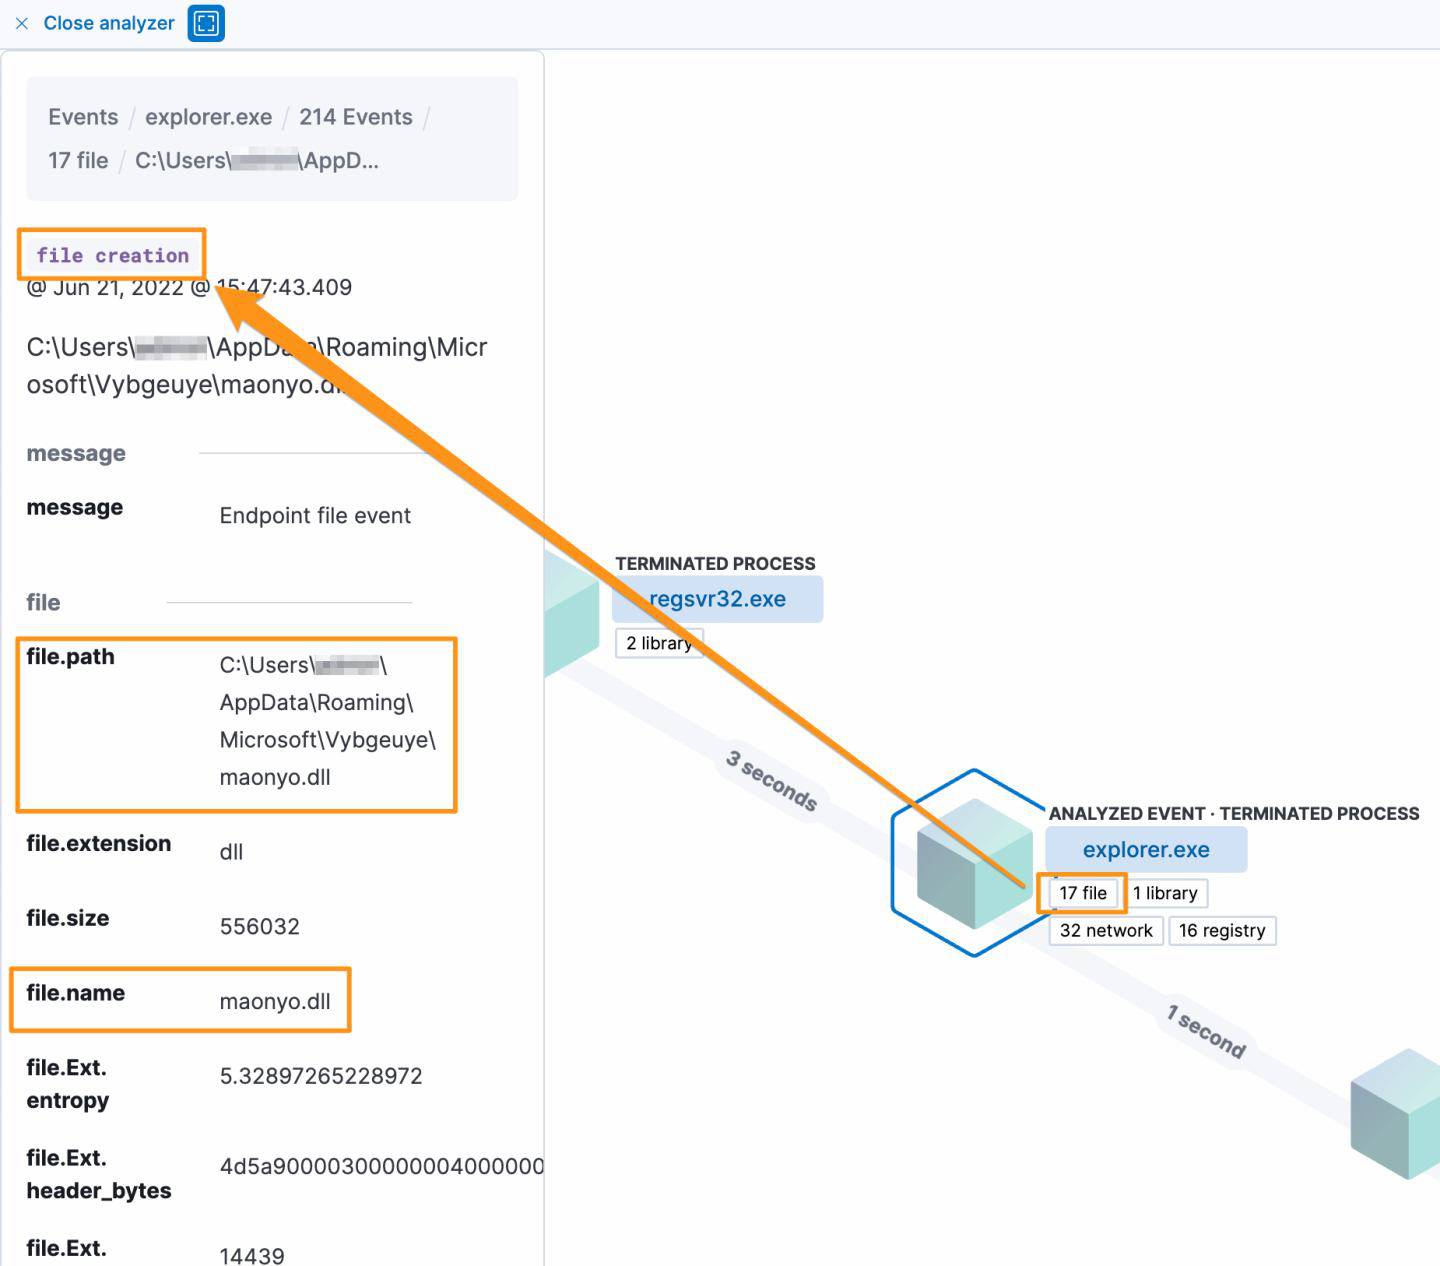Screen dimensions: 1440x1266
Task: Open the 32 network events pill
Action: click(x=1105, y=931)
